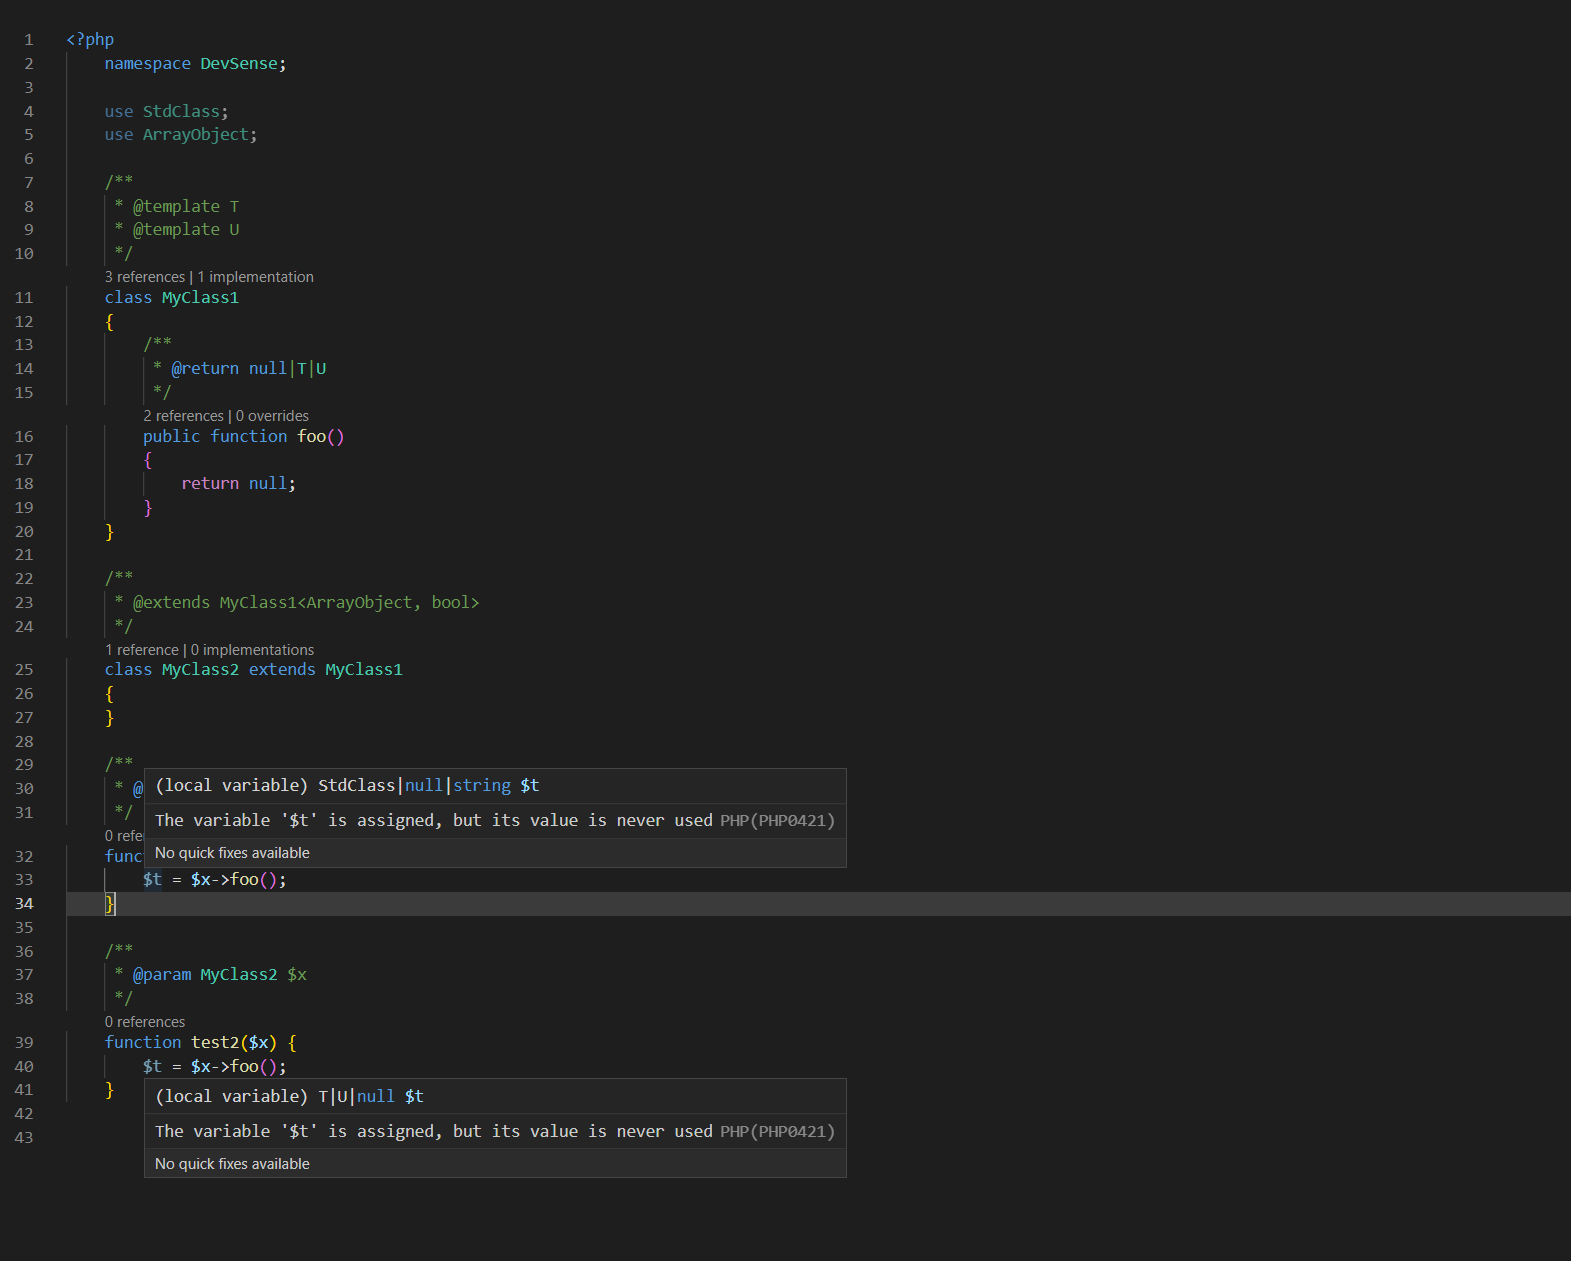Click the $t variable on line 40
Screen dimensions: 1571x1261
(x=152, y=1067)
